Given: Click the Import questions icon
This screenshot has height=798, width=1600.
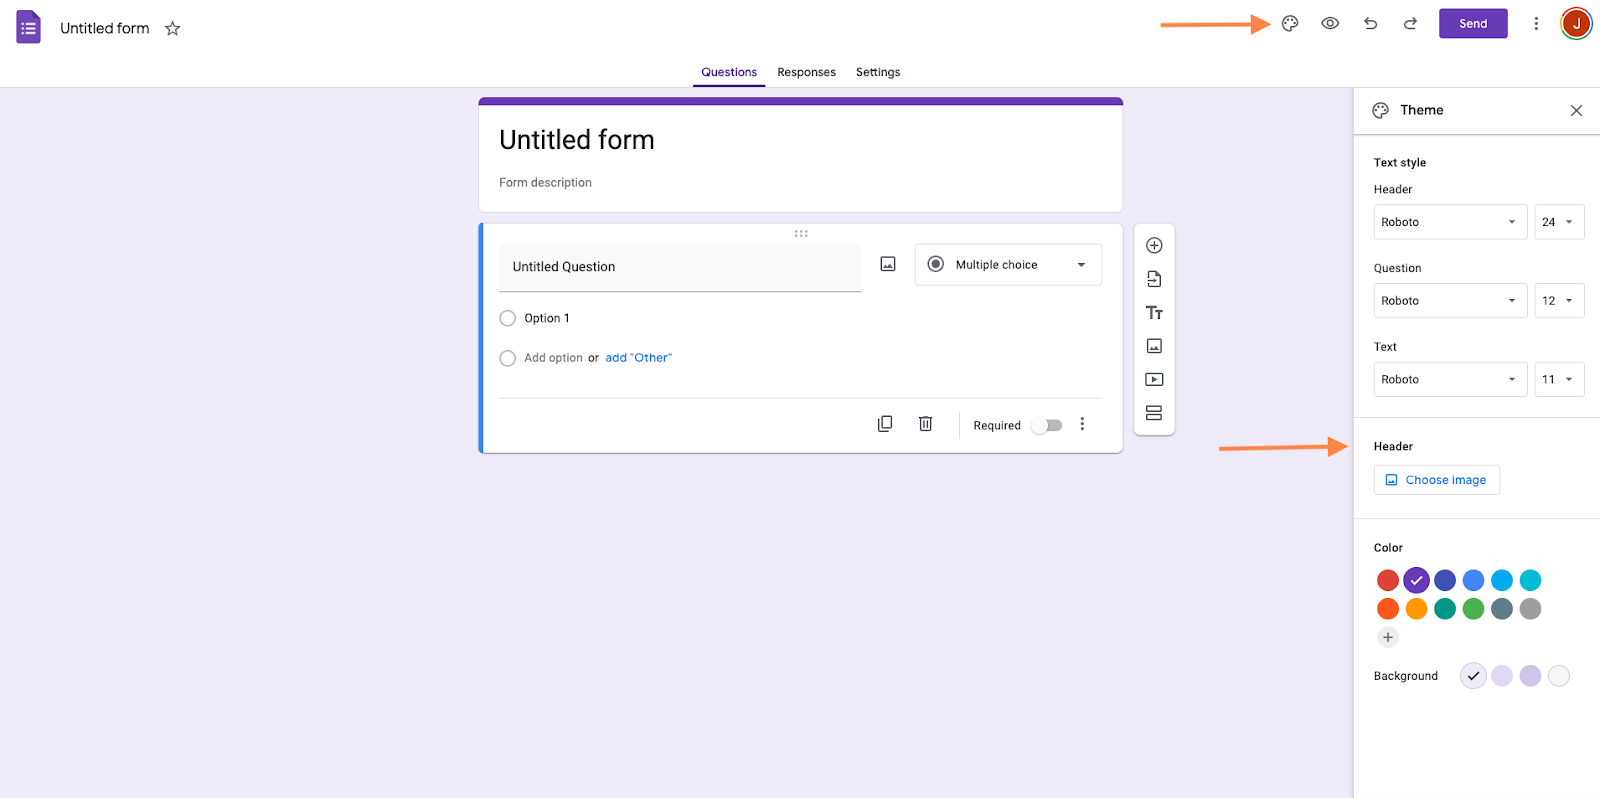Looking at the screenshot, I should click(x=1154, y=279).
